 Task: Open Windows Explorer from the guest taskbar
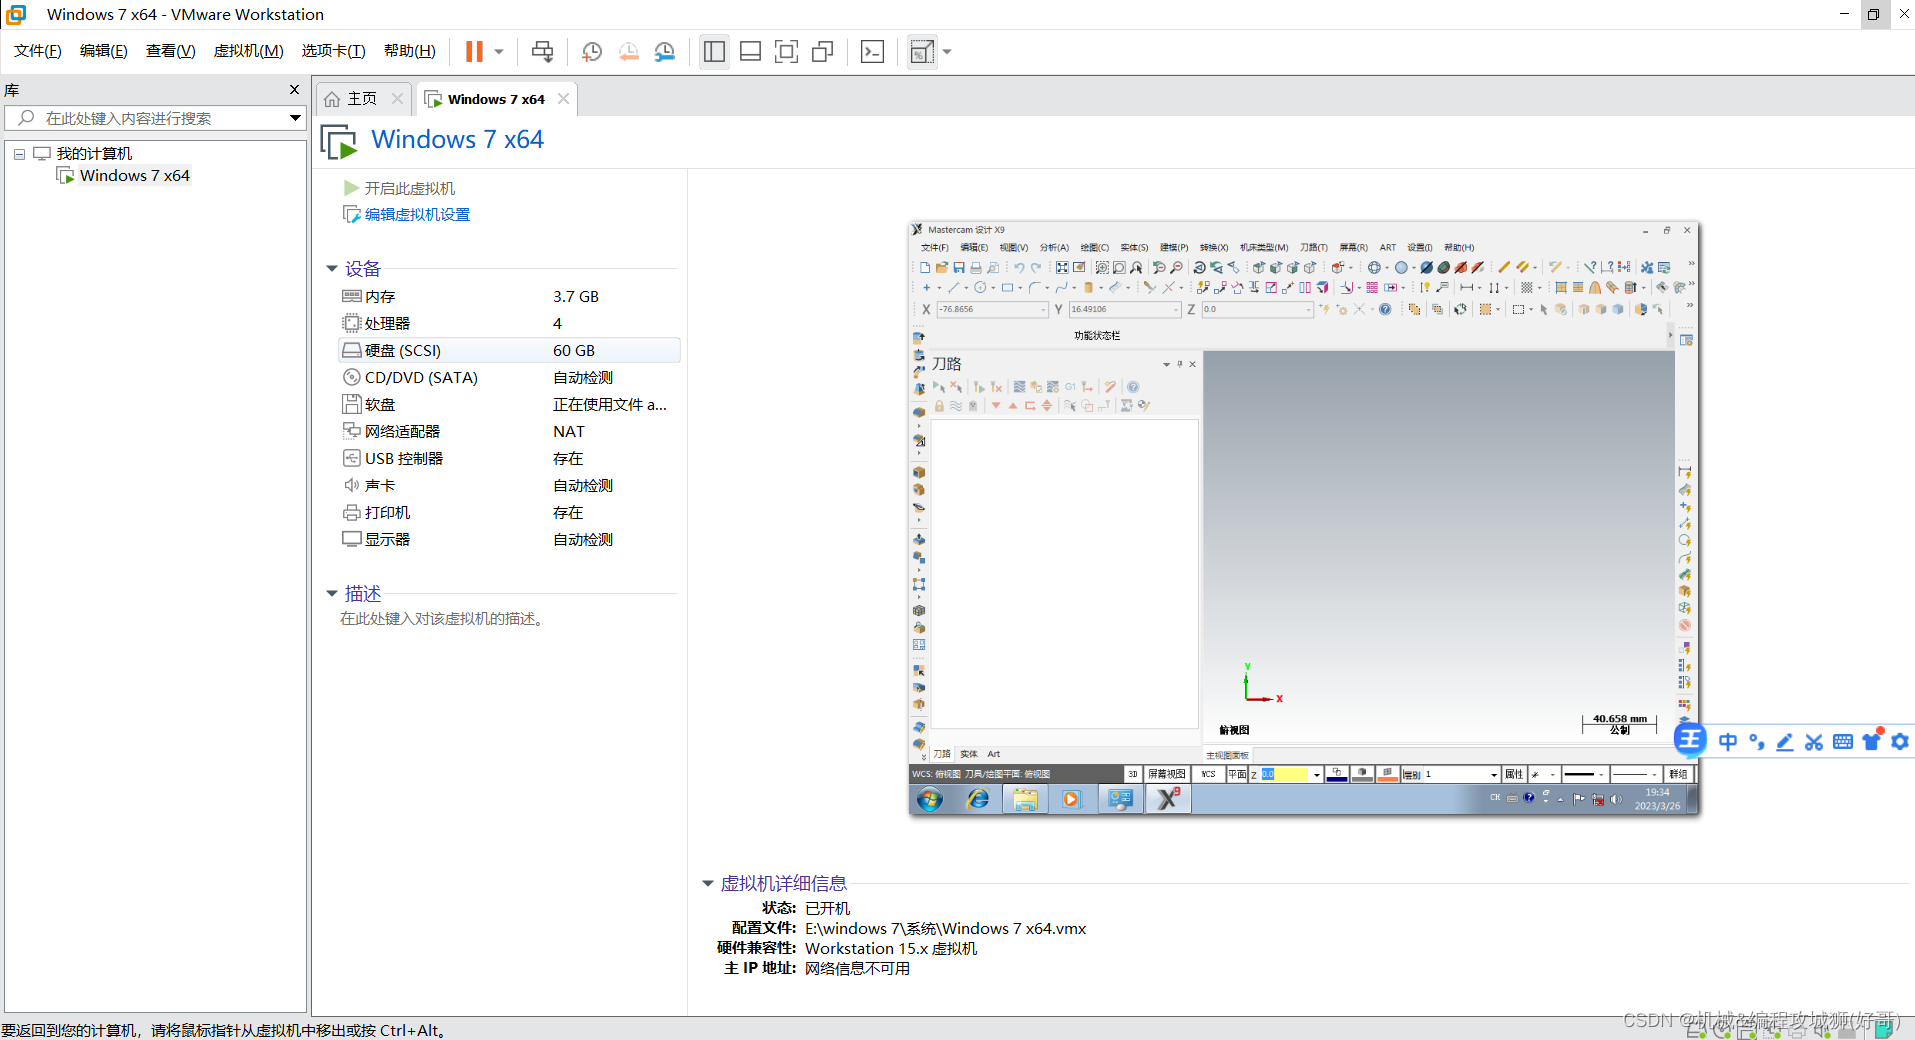pos(1025,799)
